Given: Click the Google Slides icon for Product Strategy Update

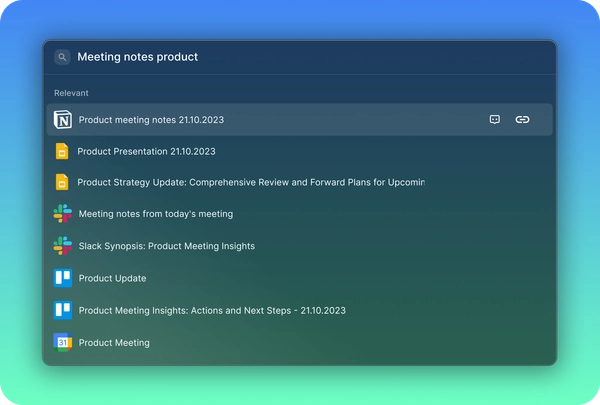Looking at the screenshot, I should tap(62, 182).
